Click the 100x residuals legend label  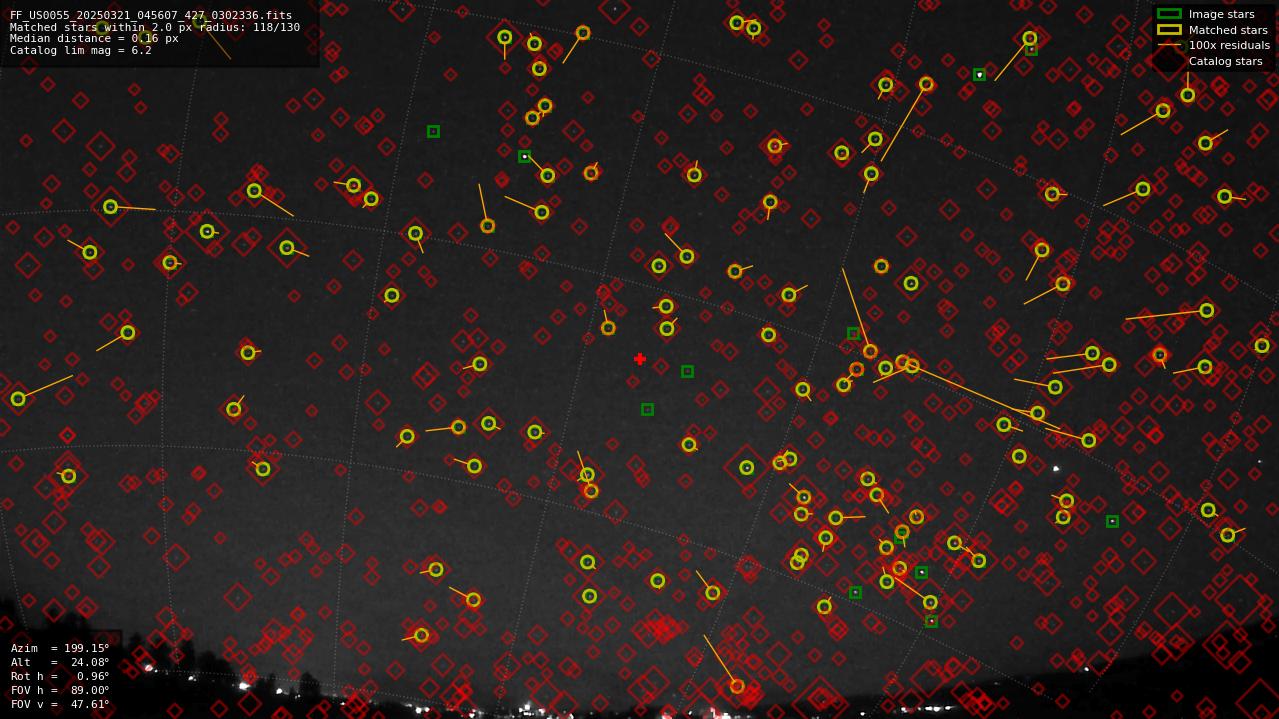(1229, 45)
